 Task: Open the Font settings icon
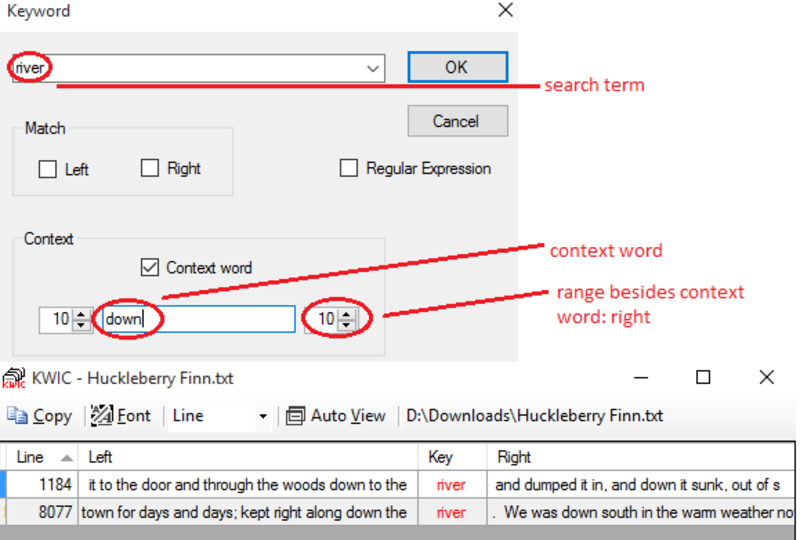[102, 416]
